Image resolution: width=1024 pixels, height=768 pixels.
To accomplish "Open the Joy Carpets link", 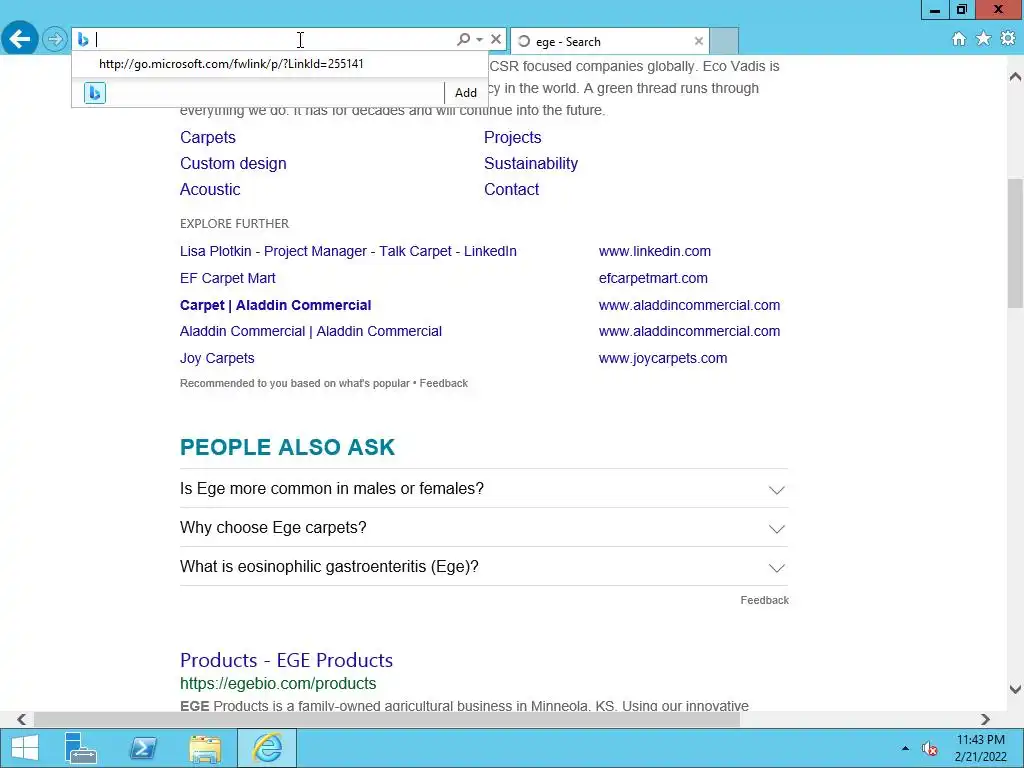I will coord(217,358).
